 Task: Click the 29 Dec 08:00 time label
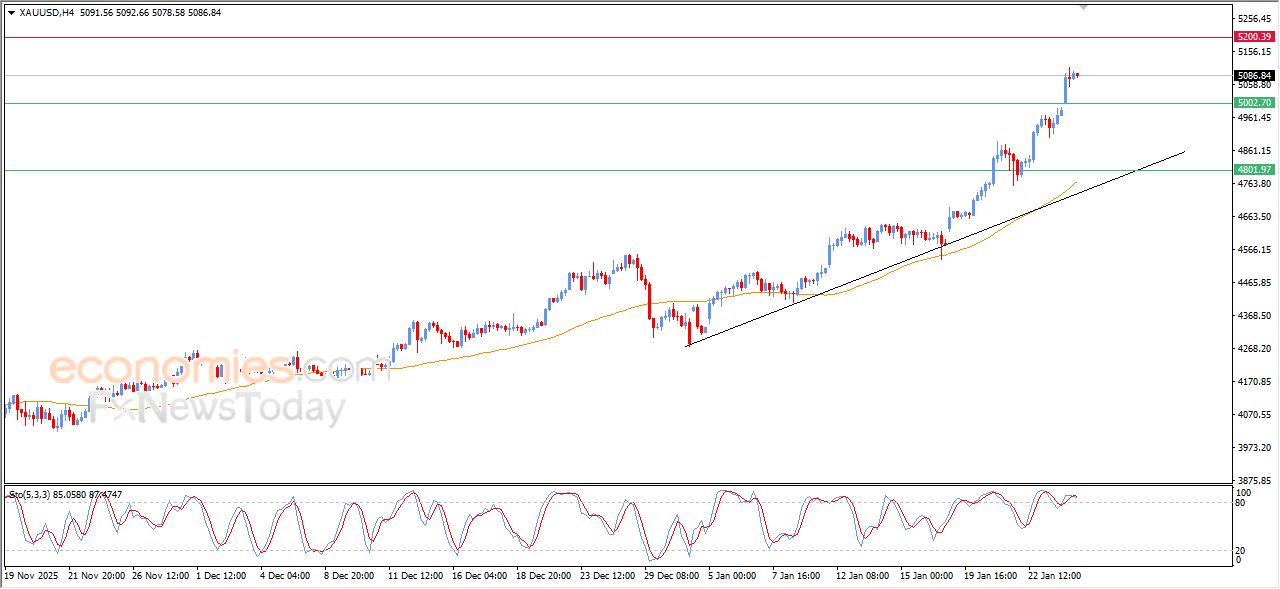point(672,576)
